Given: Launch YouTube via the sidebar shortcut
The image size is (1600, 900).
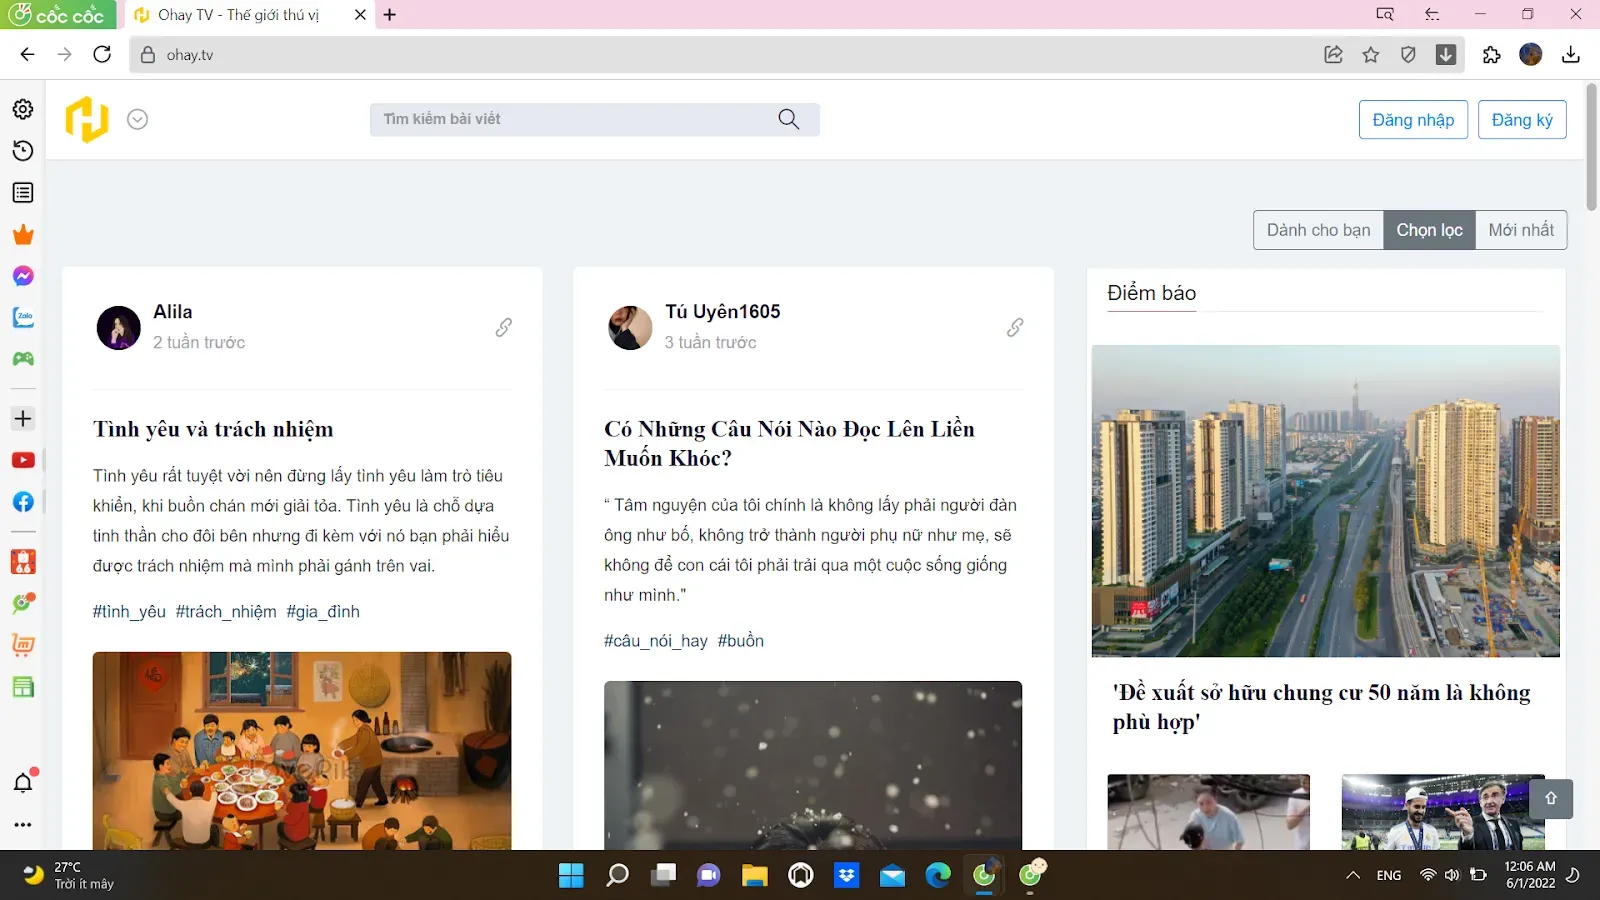Looking at the screenshot, I should pos(23,459).
